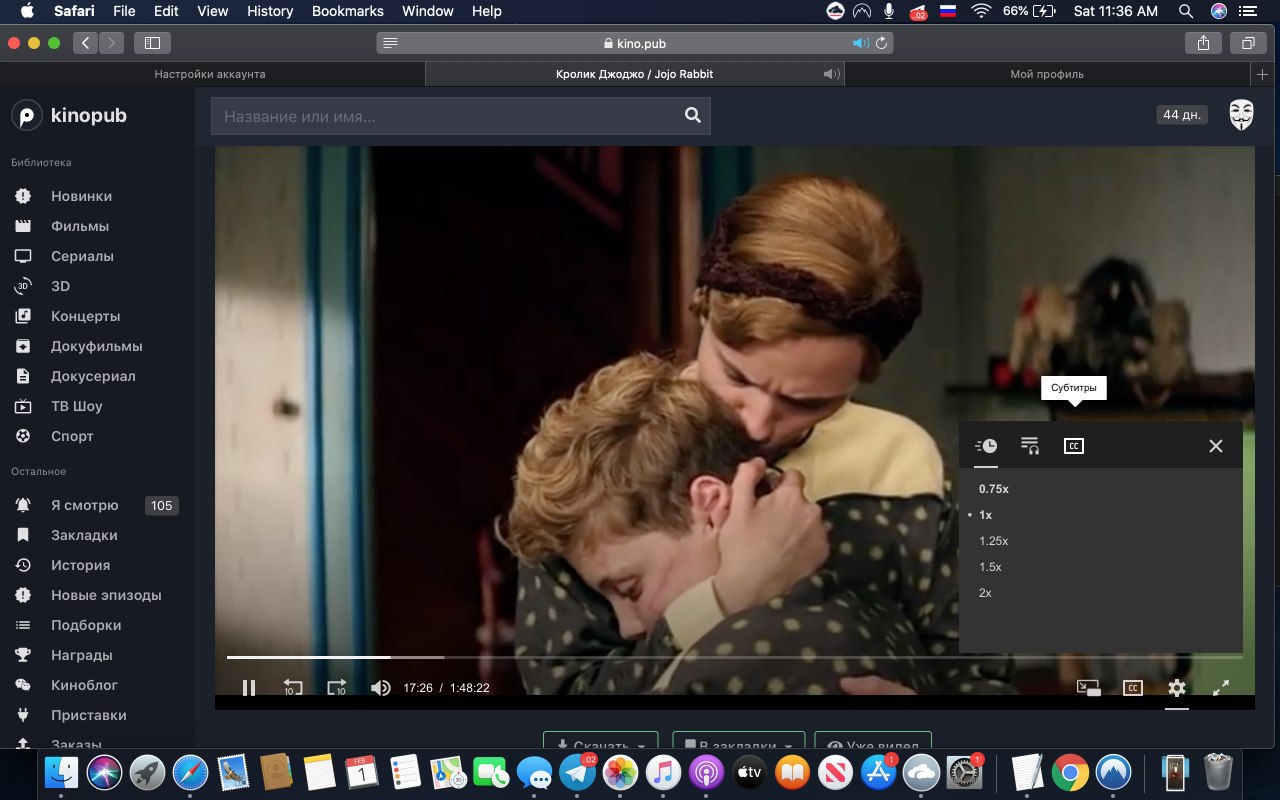Image resolution: width=1280 pixels, height=800 pixels.
Task: Open user avatar profile menu
Action: pyautogui.click(x=1241, y=115)
